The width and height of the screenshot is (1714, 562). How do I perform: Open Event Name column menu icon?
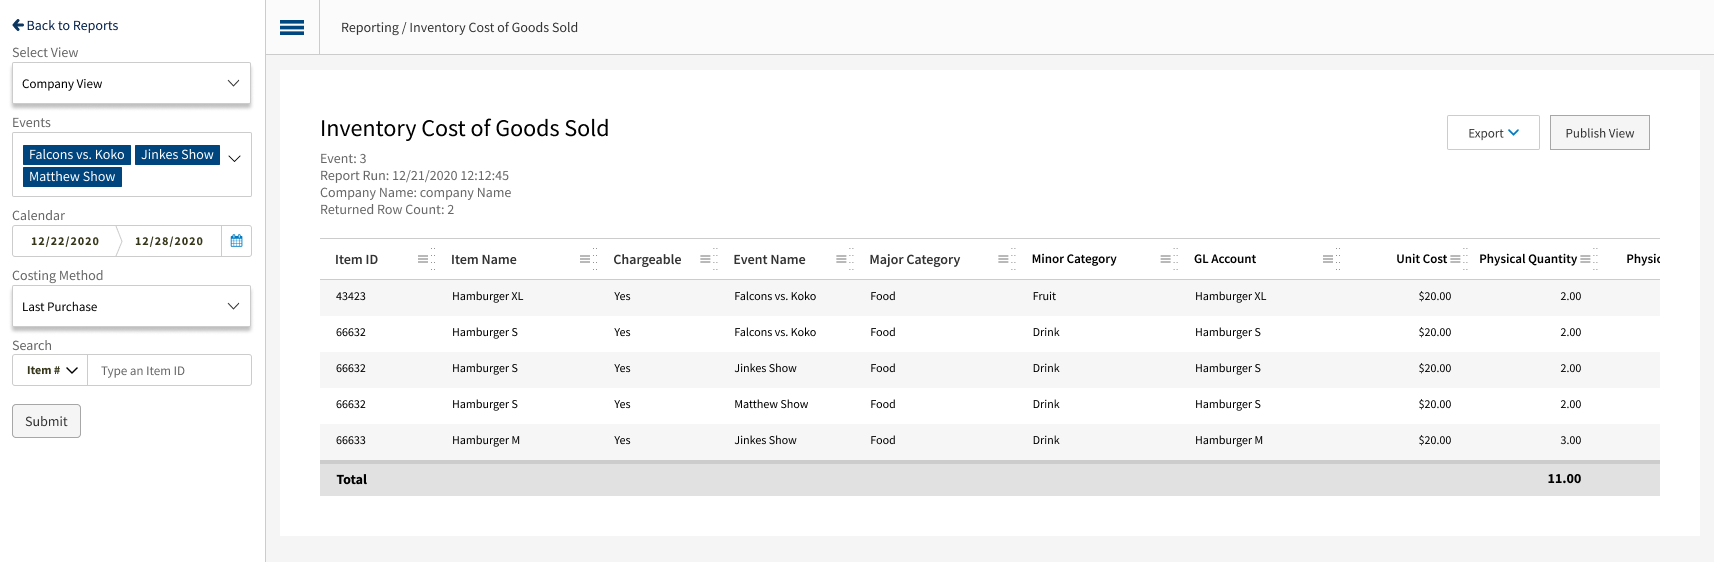841,259
